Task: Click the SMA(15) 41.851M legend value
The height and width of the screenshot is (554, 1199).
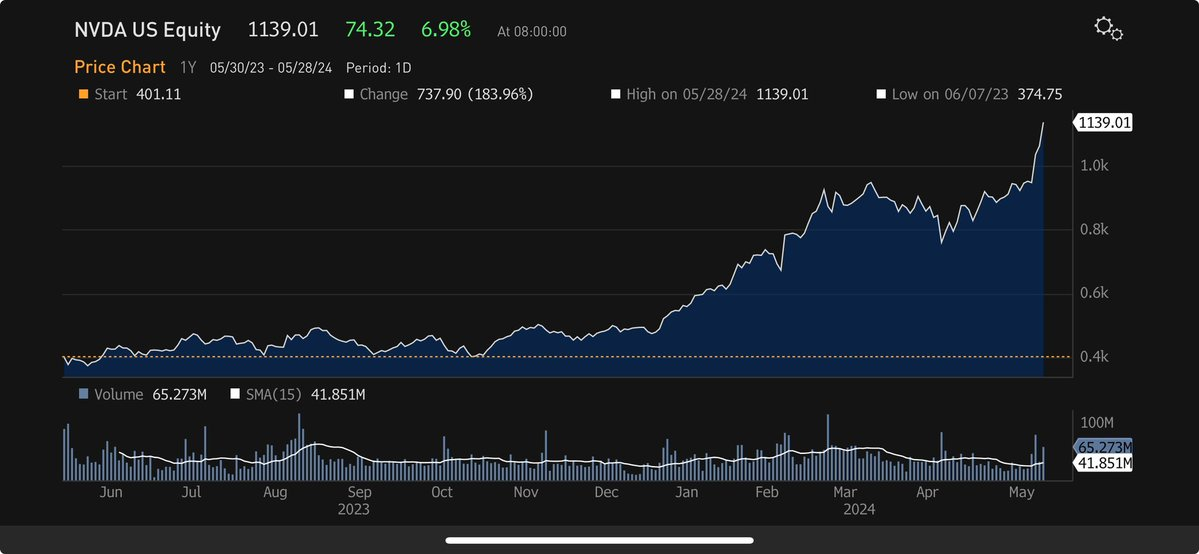Action: pyautogui.click(x=338, y=395)
